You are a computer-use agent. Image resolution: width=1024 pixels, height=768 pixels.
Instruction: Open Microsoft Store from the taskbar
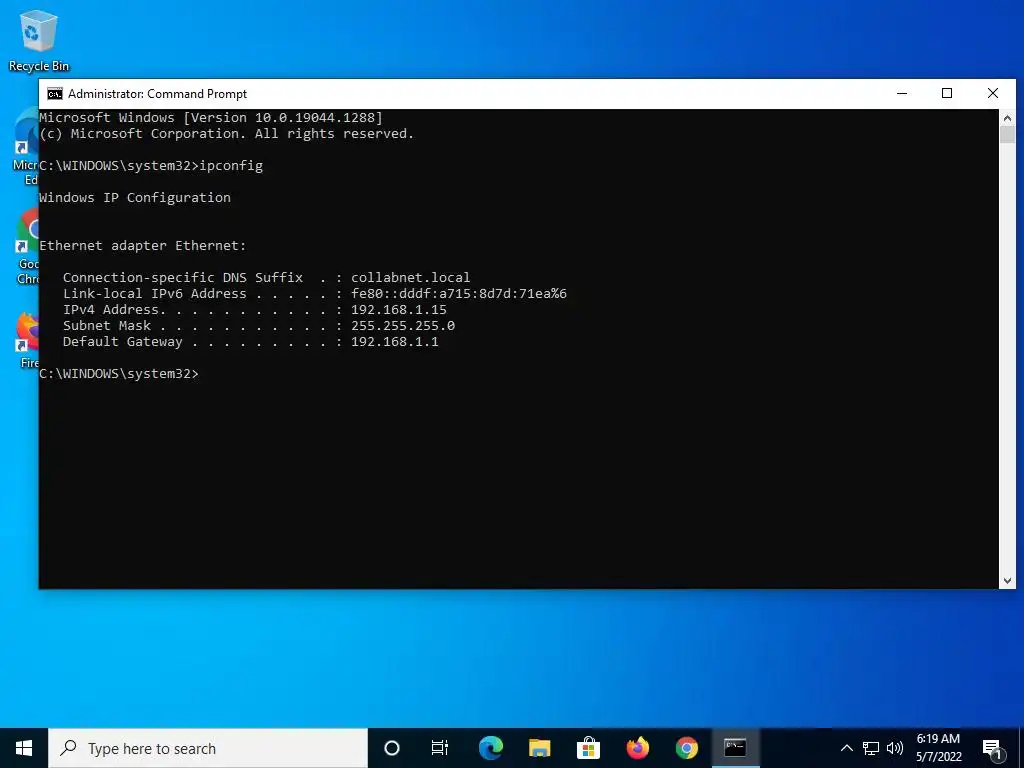click(x=588, y=748)
